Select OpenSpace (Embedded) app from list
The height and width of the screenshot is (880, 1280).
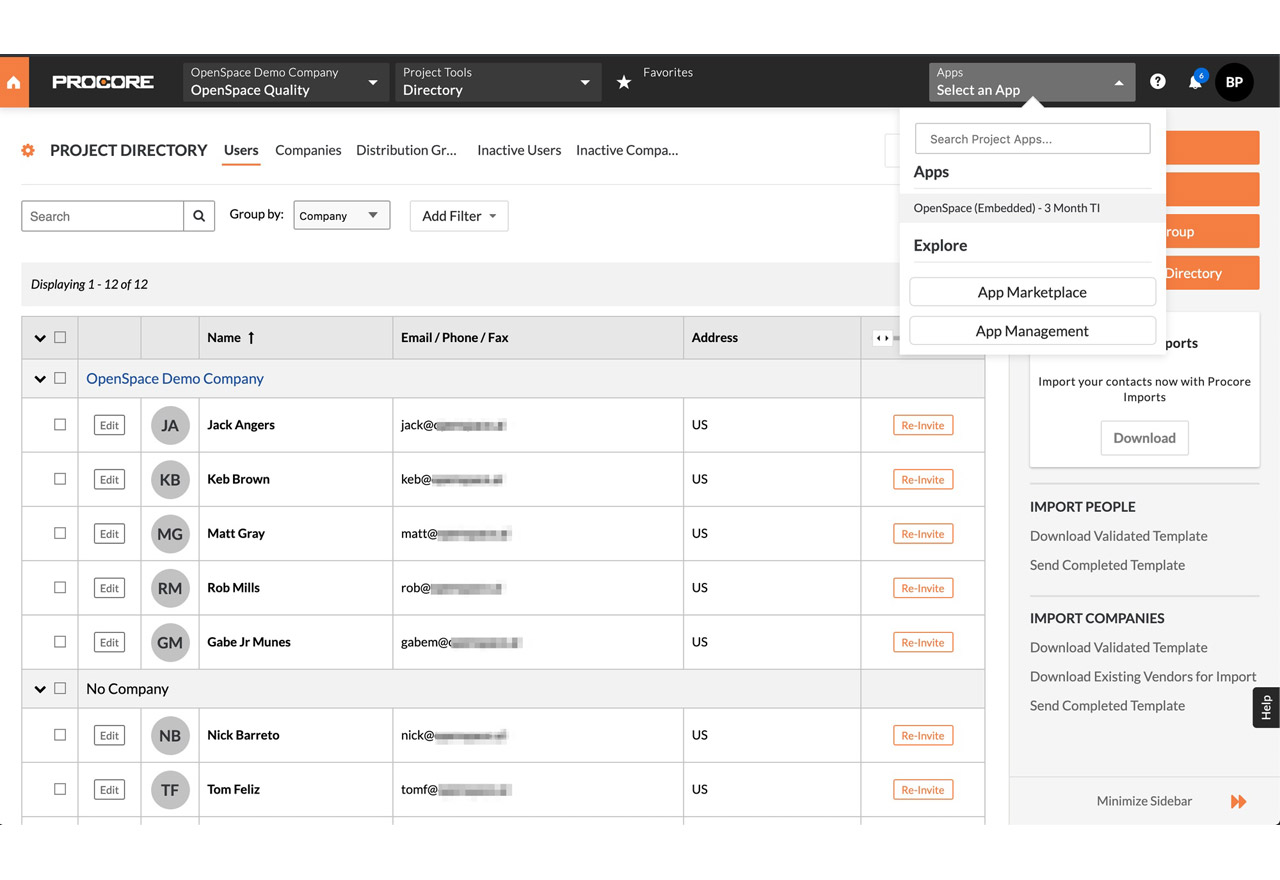1006,208
